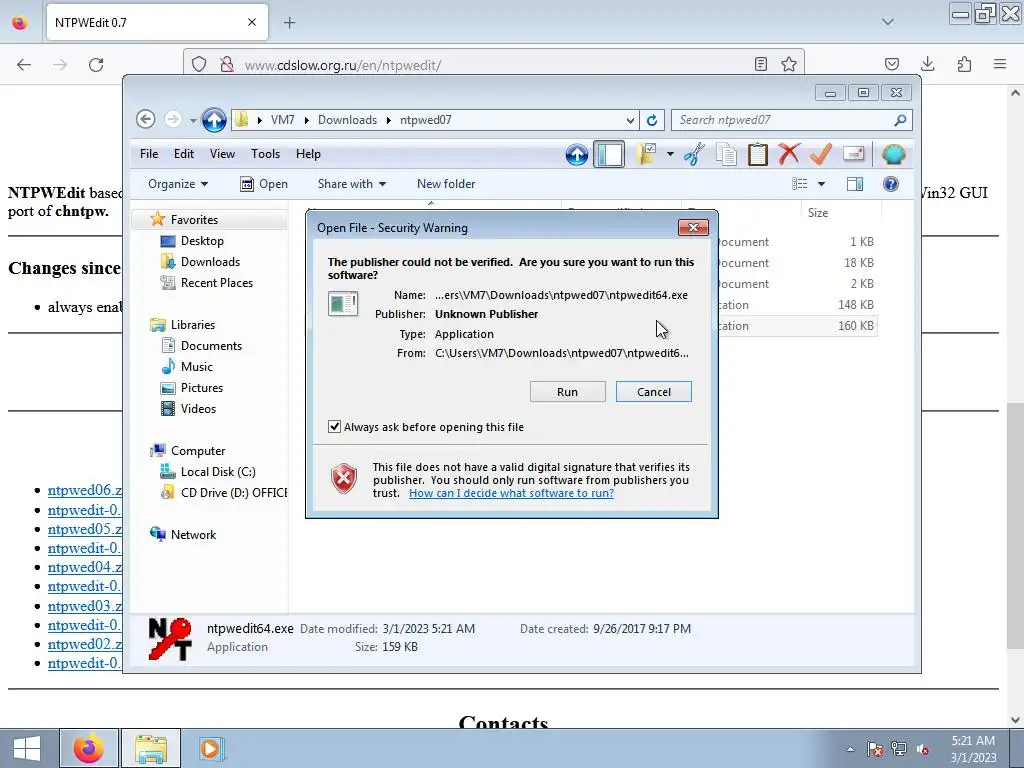Open the Edit menu in Explorer
Viewport: 1024px width, 768px height.
click(184, 154)
